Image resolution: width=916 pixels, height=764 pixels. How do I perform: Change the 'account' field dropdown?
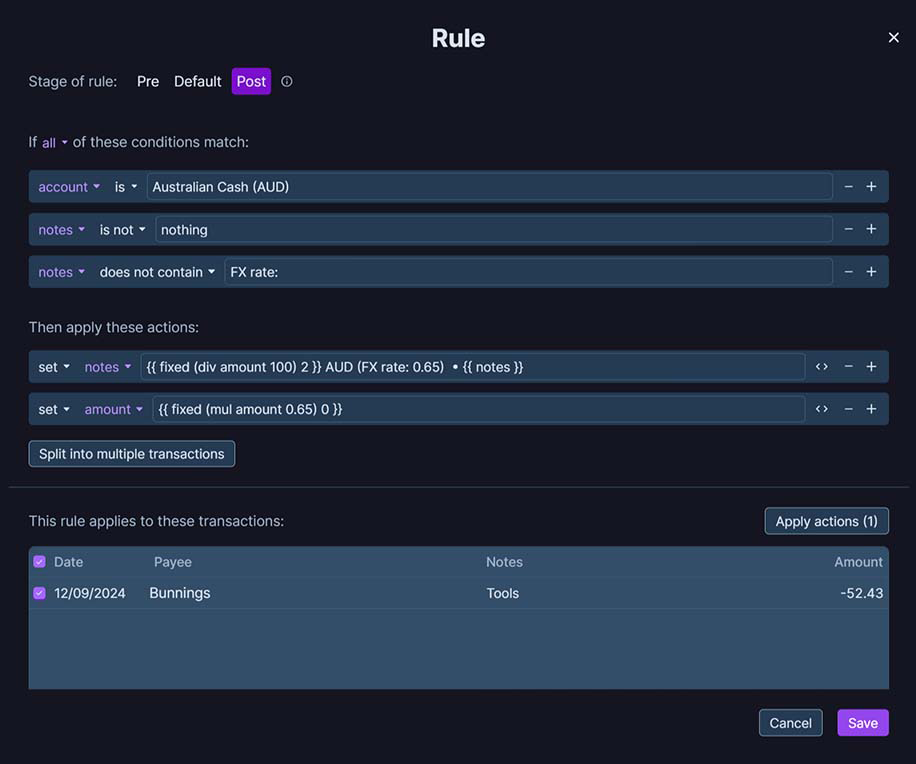click(x=69, y=187)
